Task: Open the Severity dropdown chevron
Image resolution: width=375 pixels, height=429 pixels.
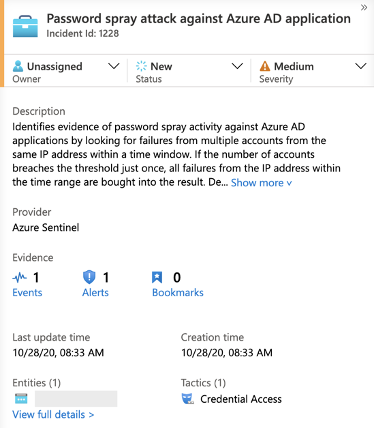Action: tap(361, 66)
